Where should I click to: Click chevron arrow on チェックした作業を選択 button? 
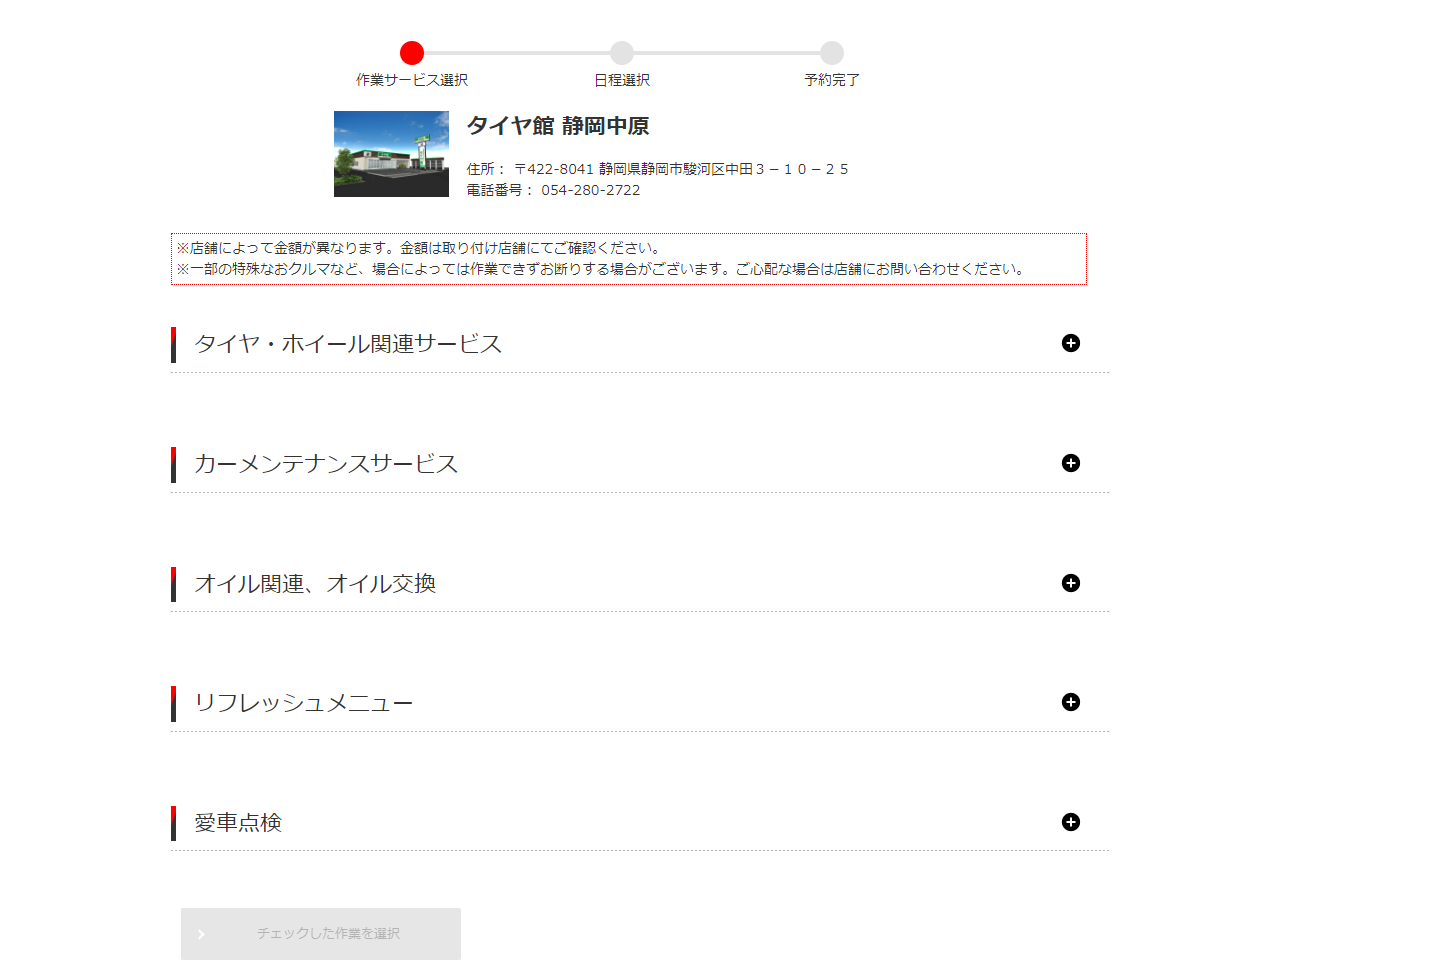coord(201,934)
